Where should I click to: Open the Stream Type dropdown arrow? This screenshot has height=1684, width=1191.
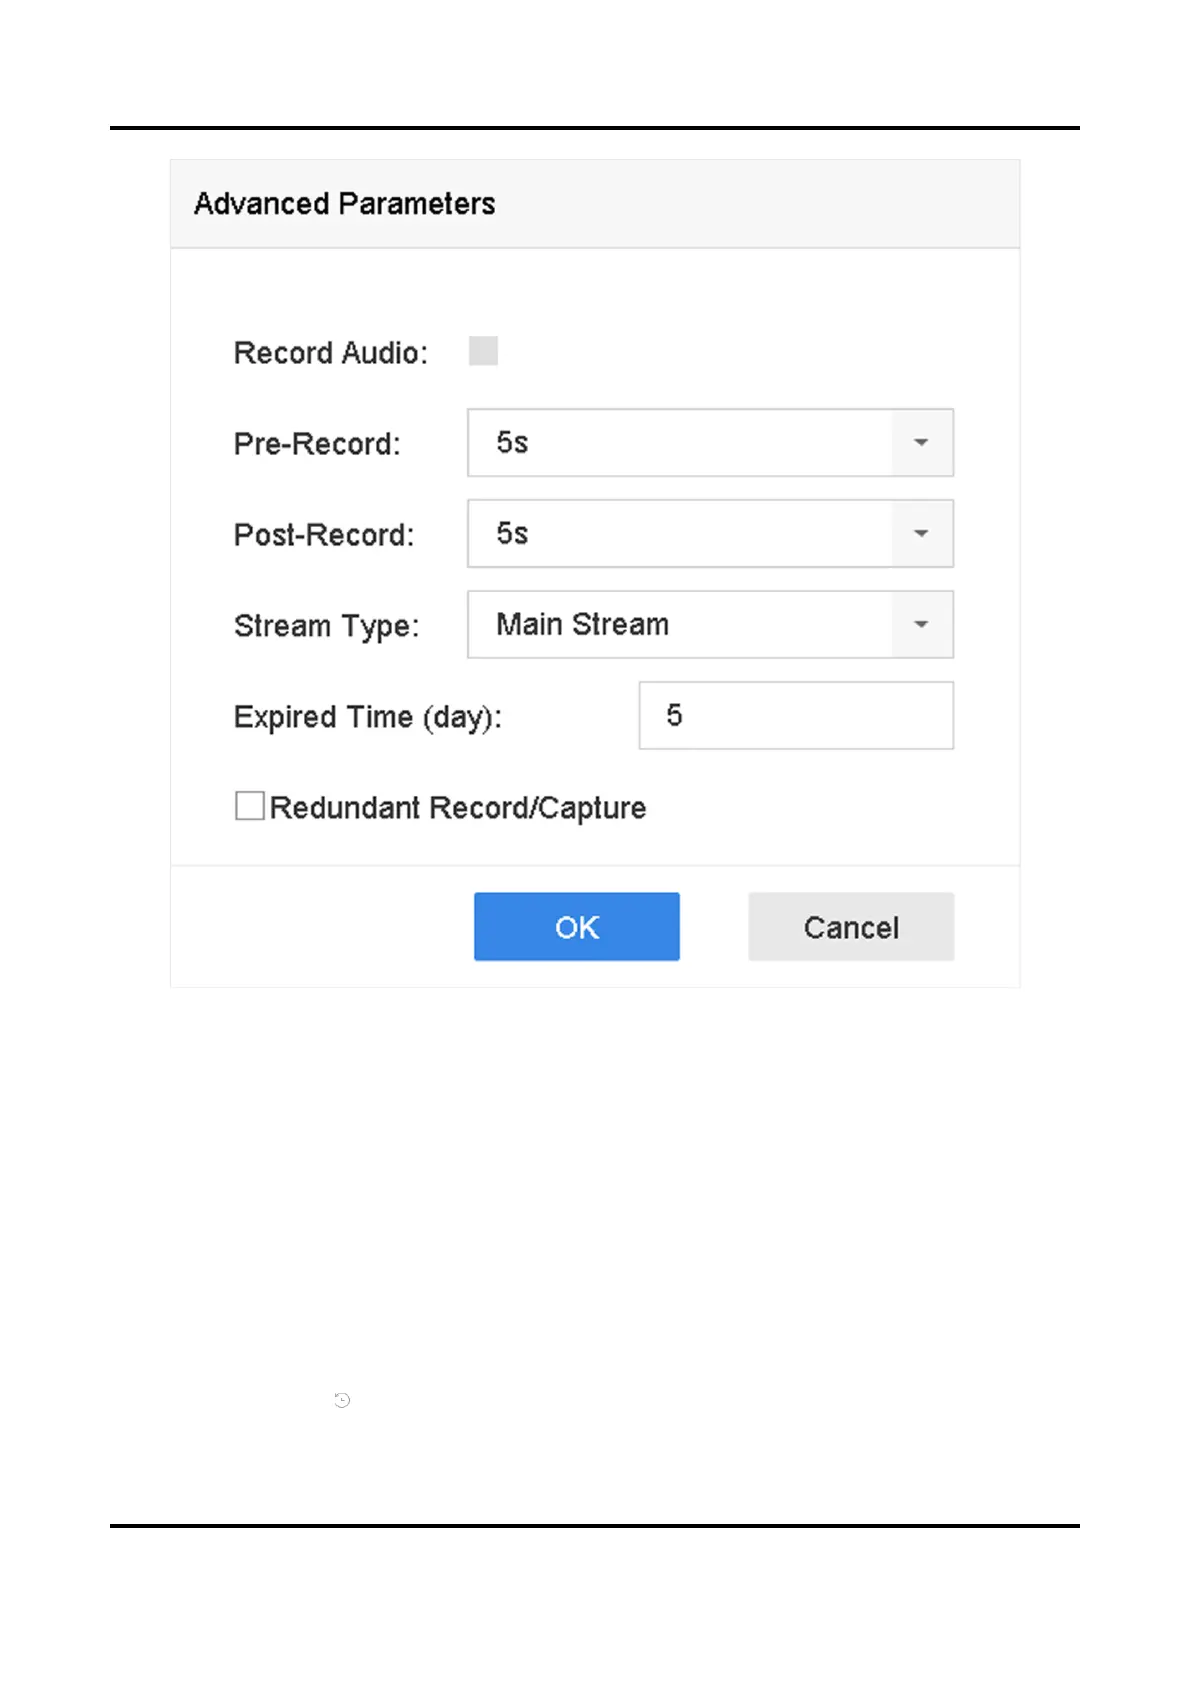[x=921, y=624]
